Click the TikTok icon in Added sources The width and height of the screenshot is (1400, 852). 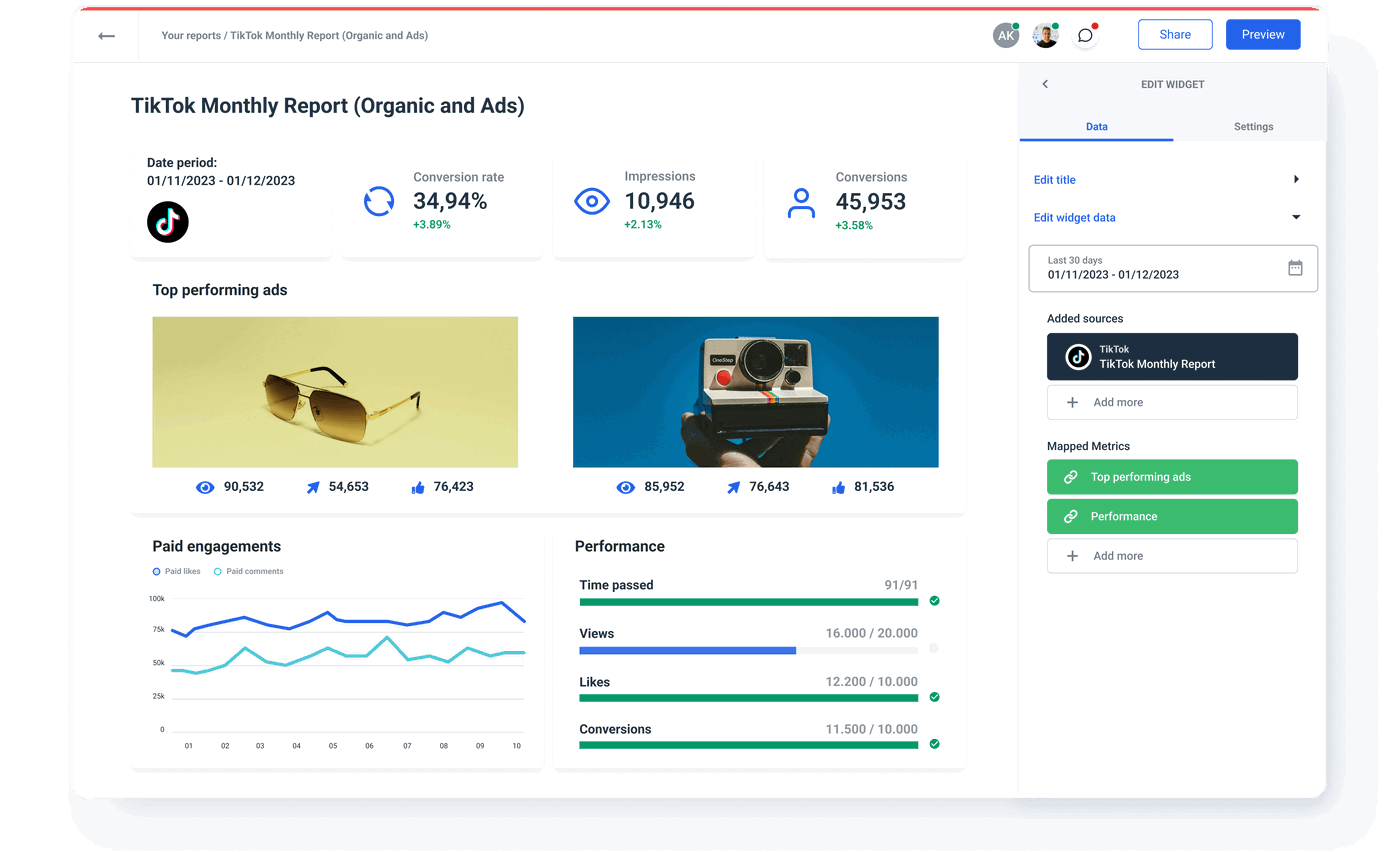click(x=1077, y=357)
